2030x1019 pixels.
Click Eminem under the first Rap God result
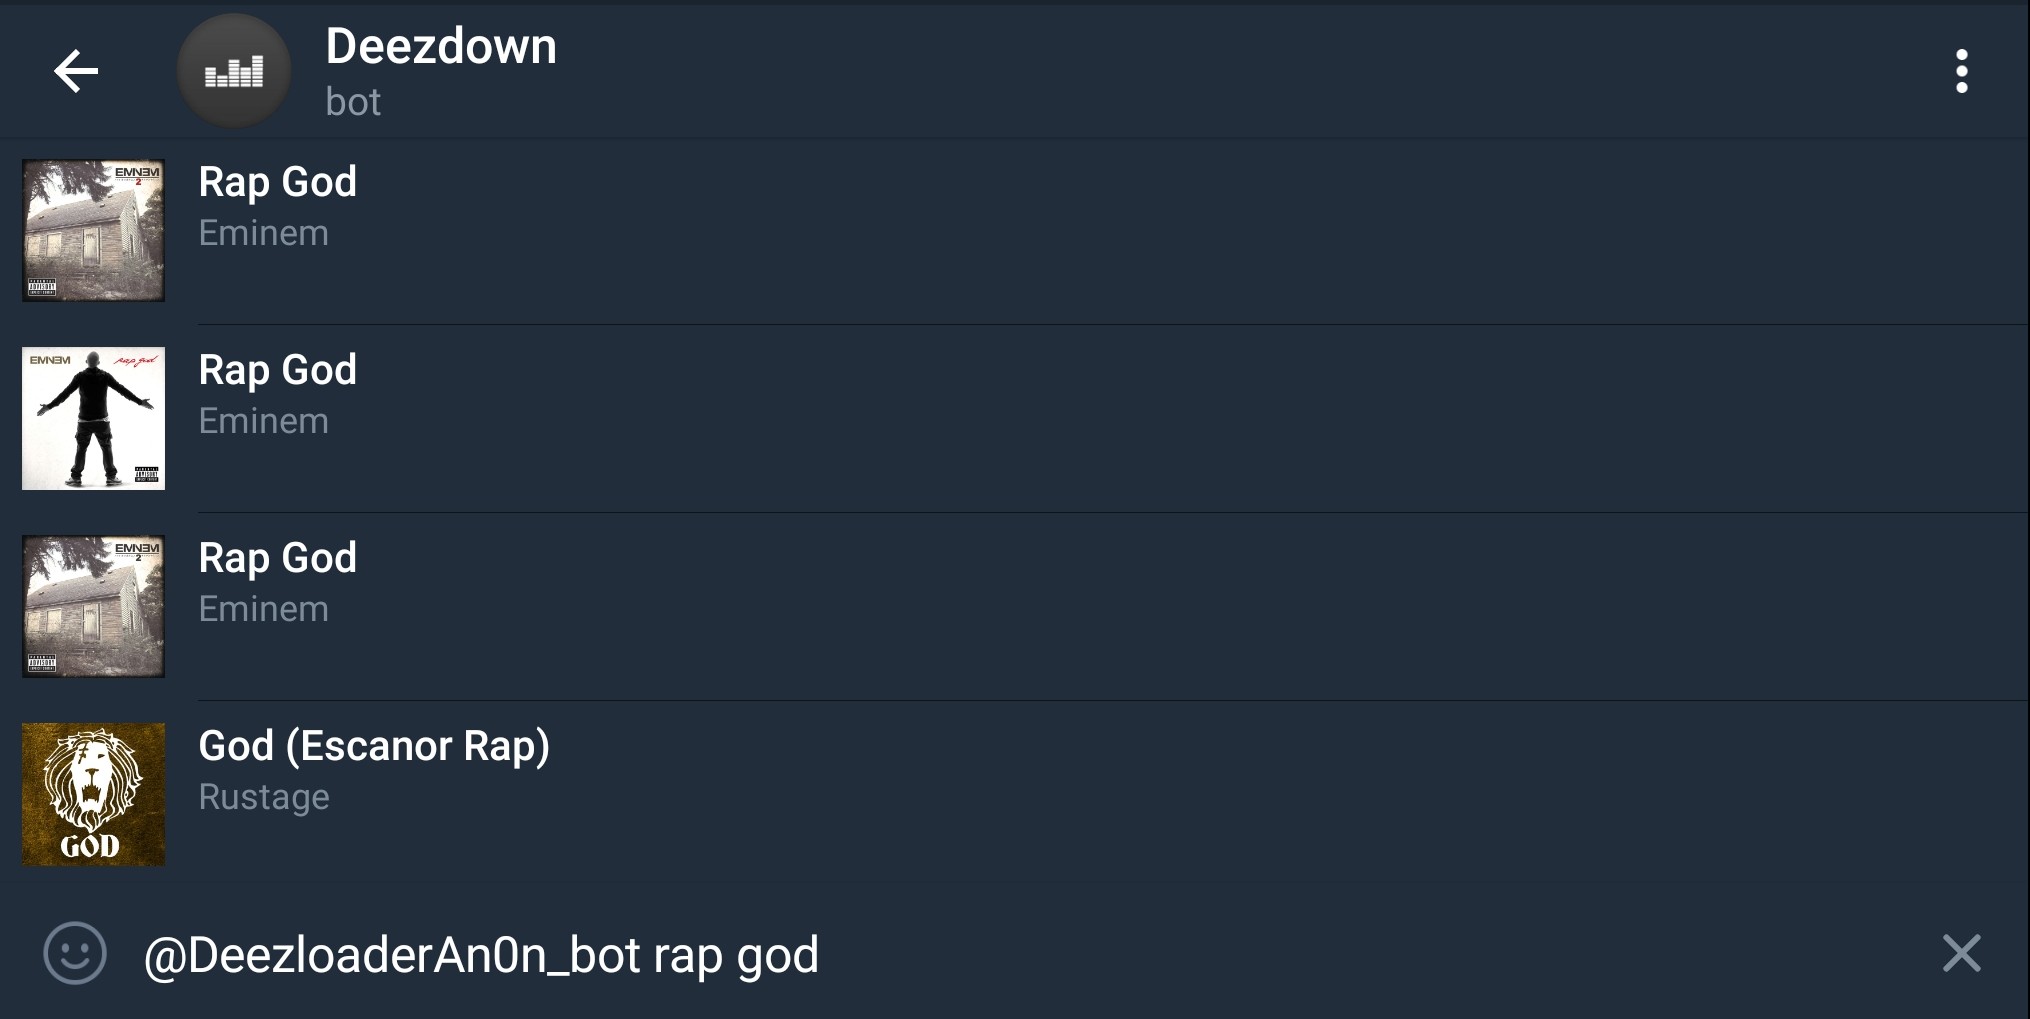click(x=263, y=233)
